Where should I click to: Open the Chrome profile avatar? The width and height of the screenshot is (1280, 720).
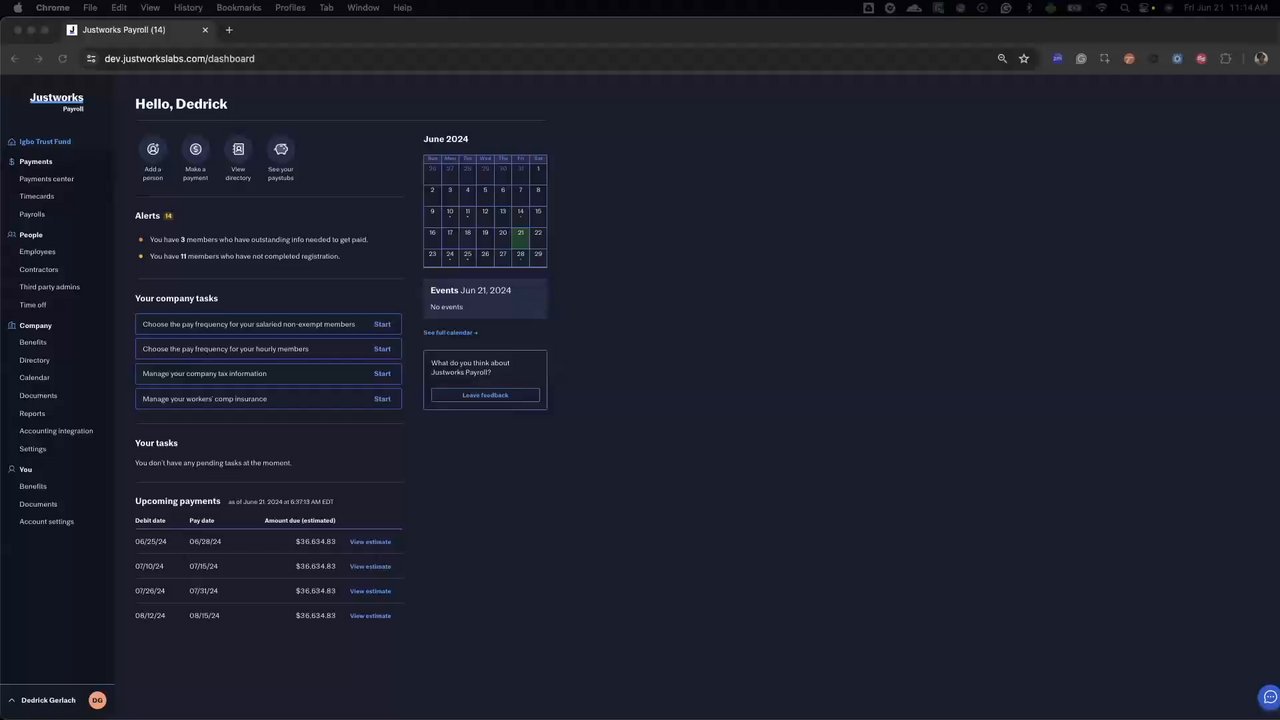point(1261,59)
